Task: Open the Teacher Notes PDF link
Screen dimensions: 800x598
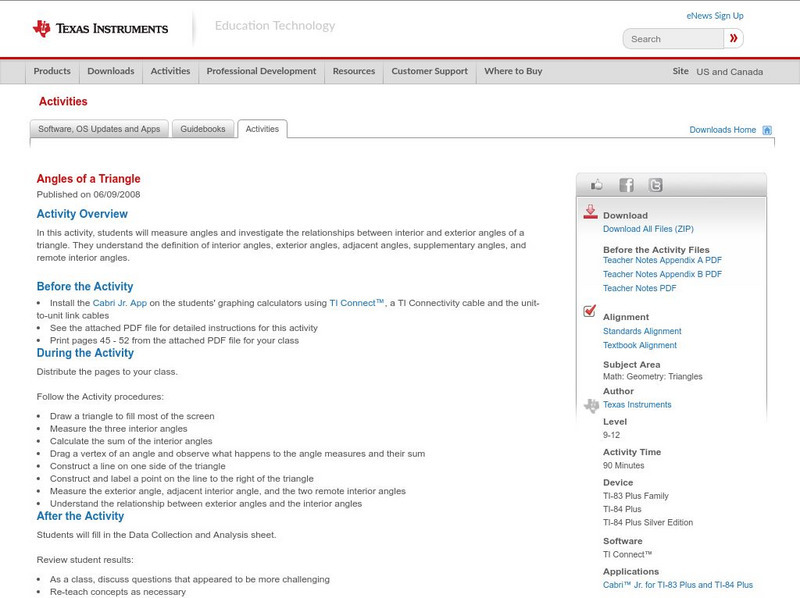Action: 639,288
